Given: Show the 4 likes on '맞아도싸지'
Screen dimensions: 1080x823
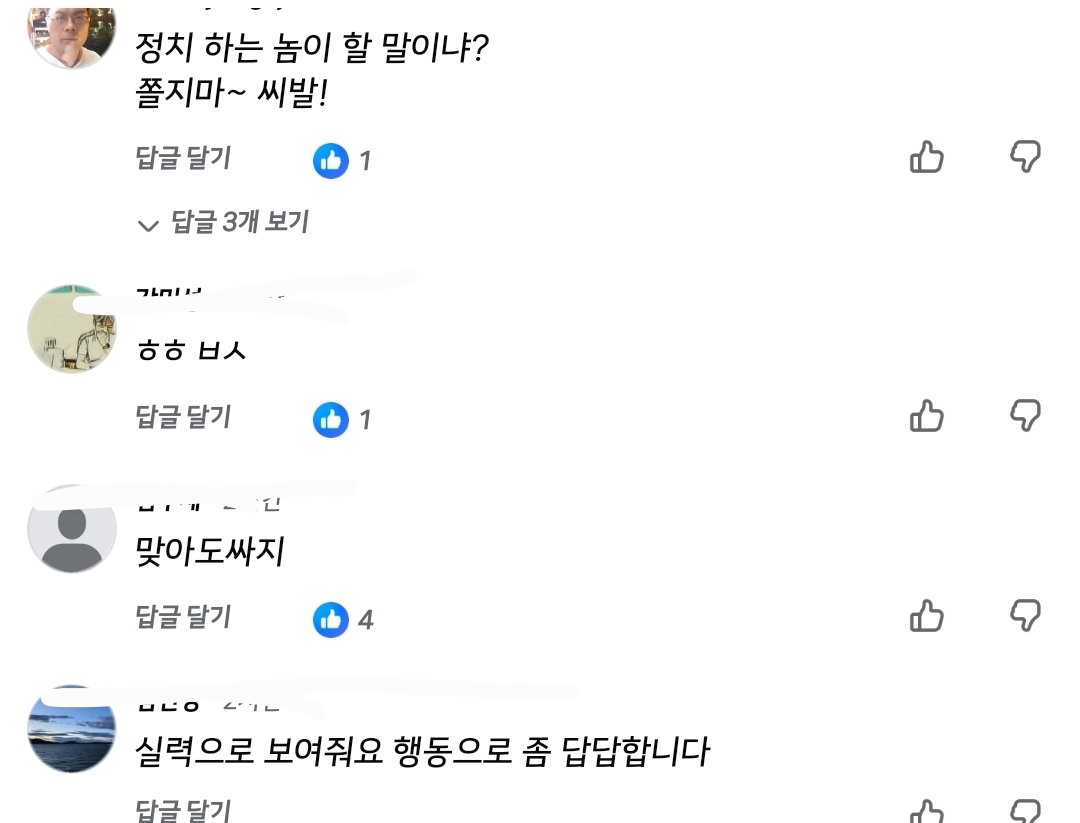Looking at the screenshot, I should click(343, 619).
